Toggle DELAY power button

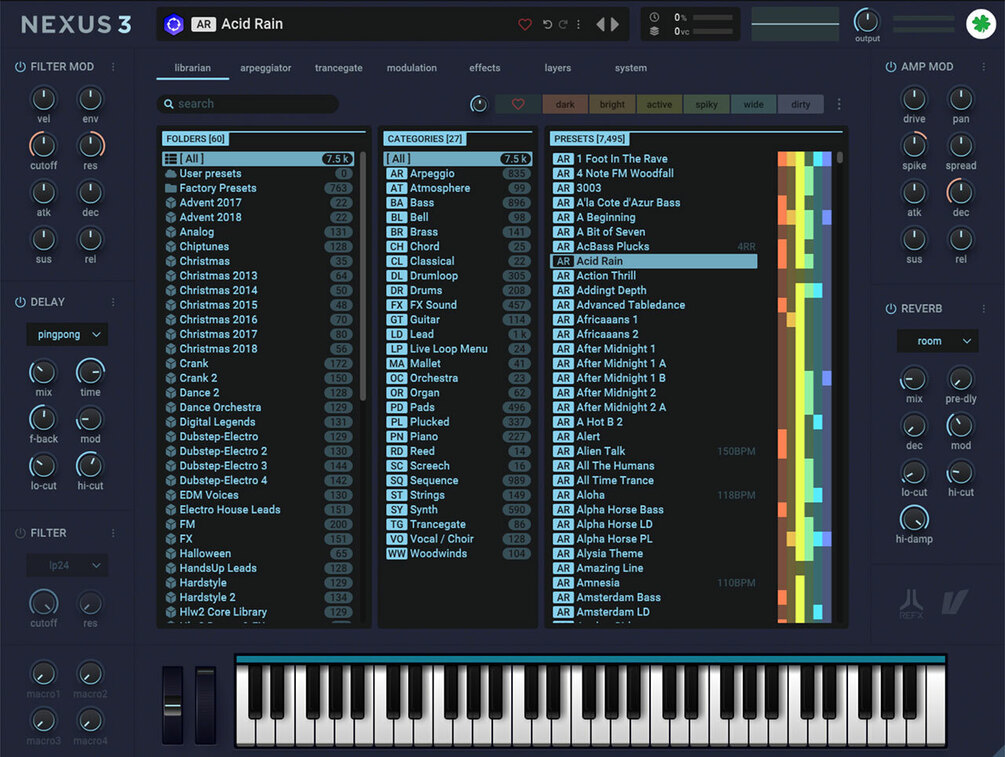point(21,302)
